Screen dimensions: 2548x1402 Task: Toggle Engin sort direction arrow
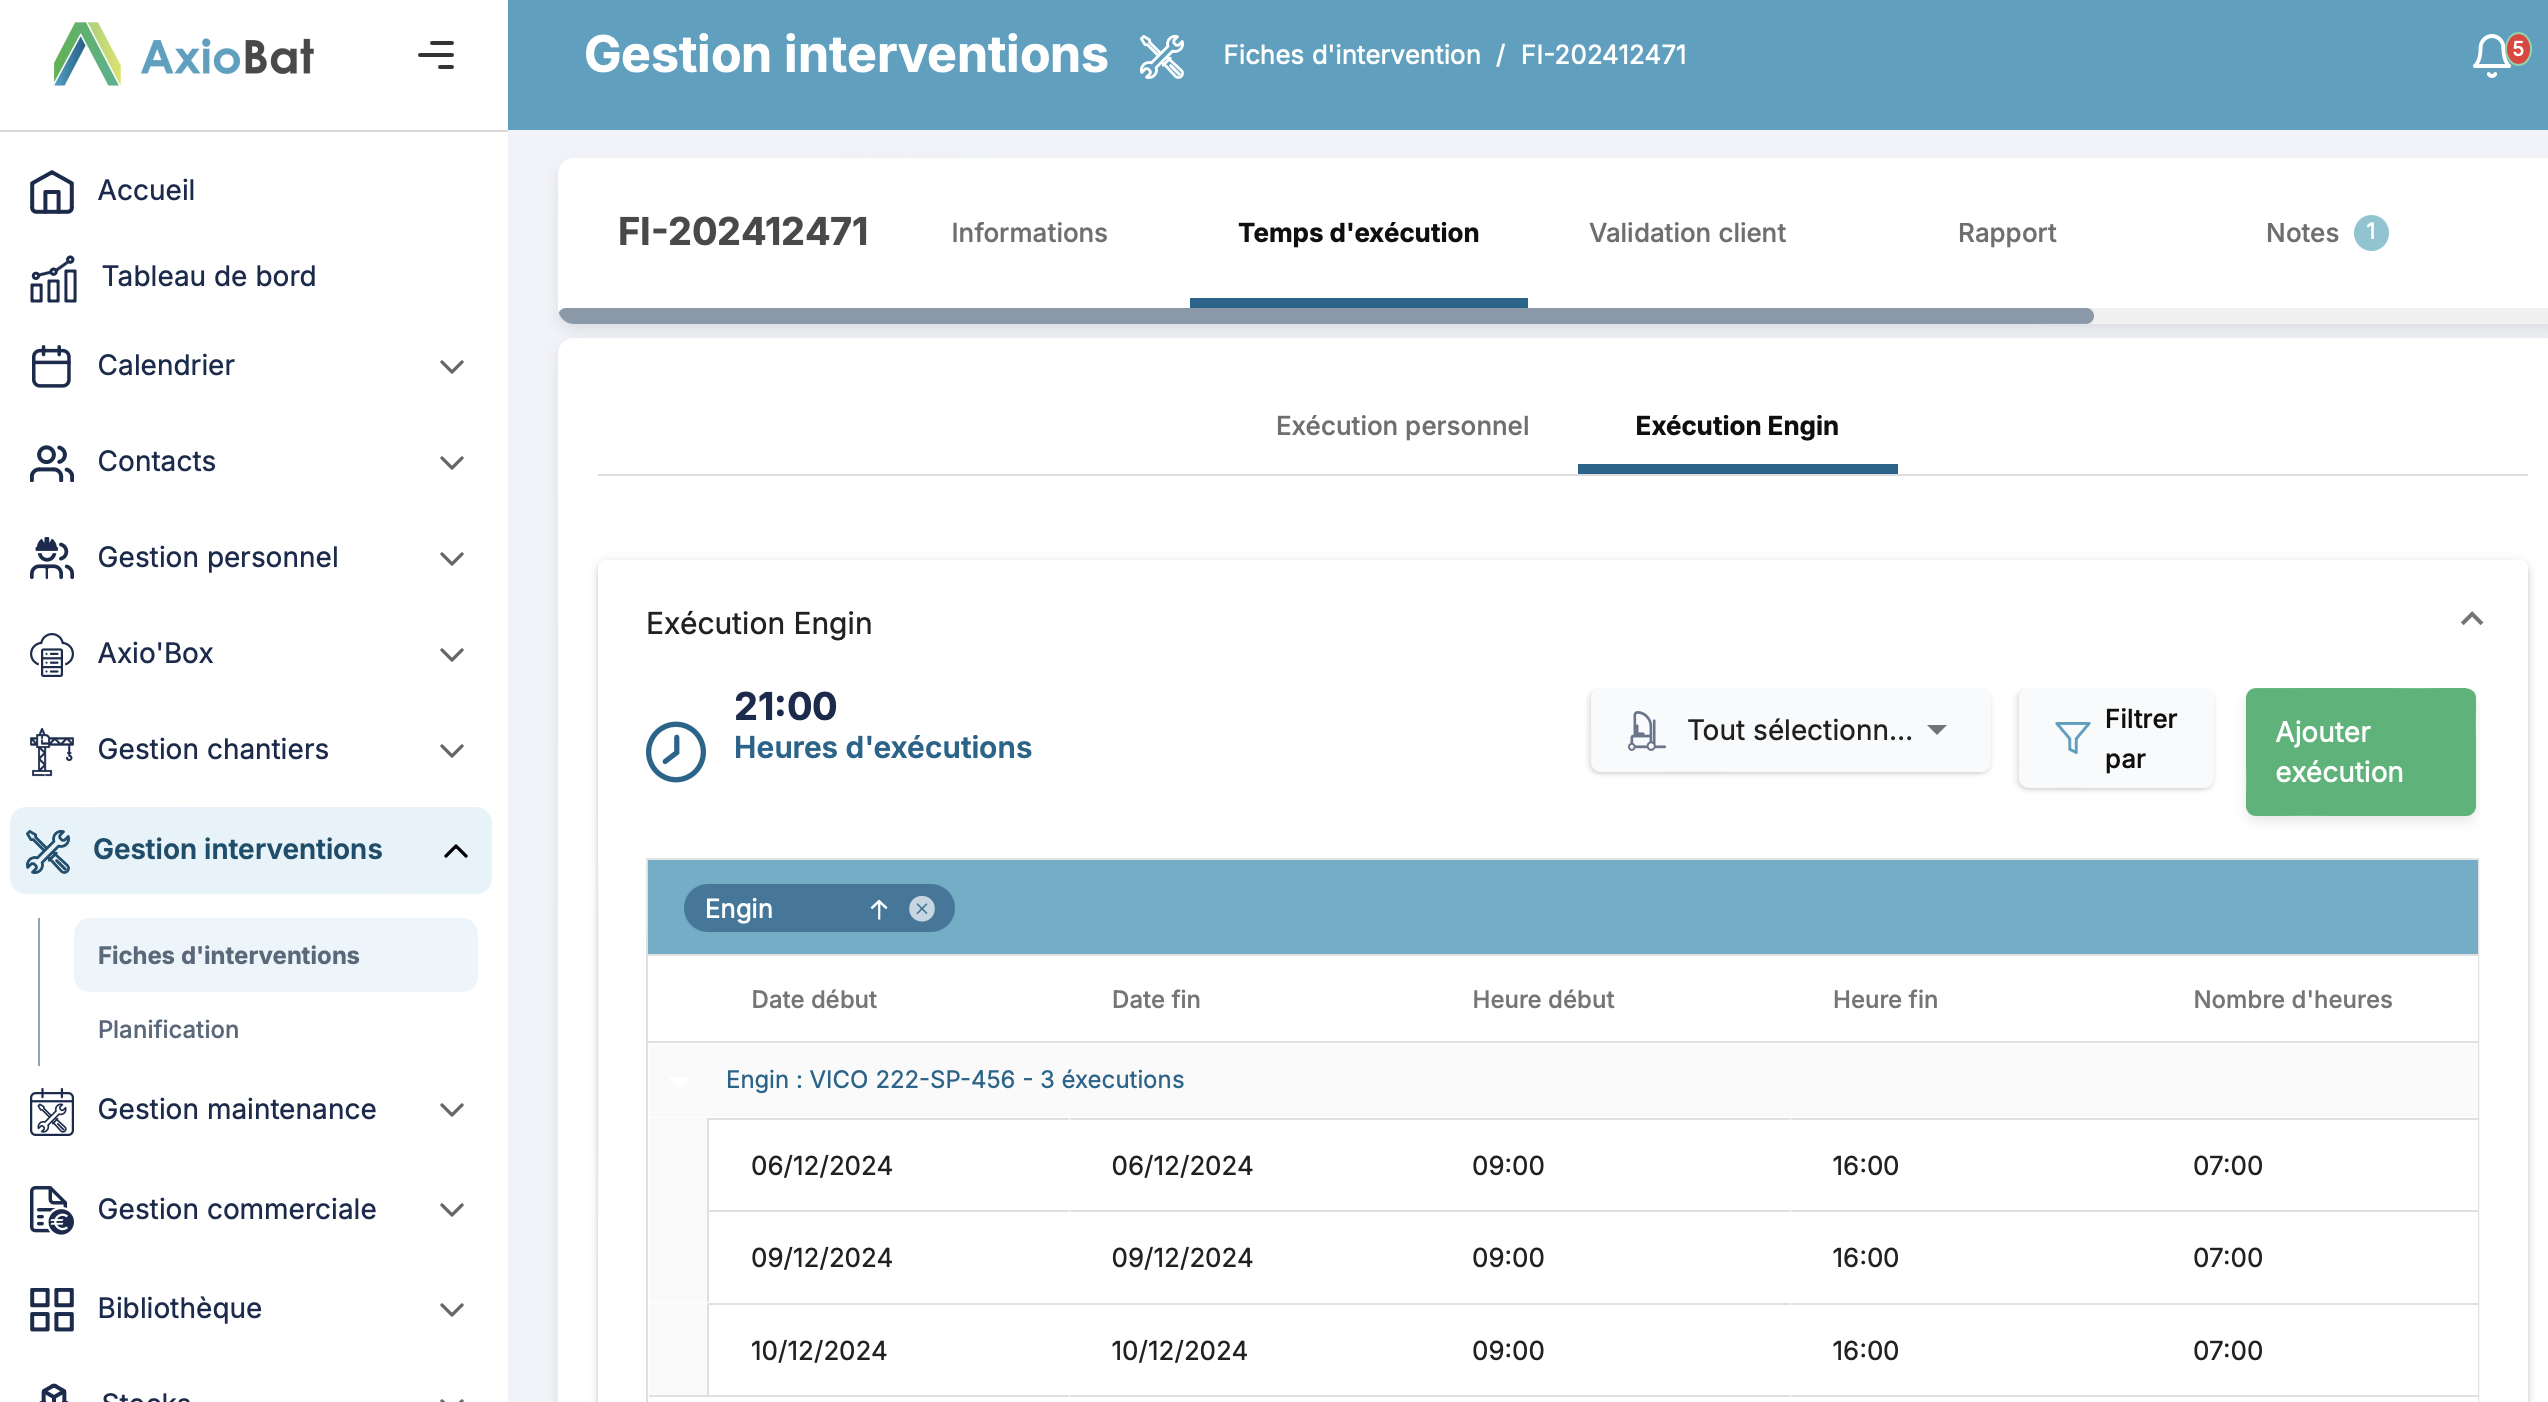tap(878, 908)
